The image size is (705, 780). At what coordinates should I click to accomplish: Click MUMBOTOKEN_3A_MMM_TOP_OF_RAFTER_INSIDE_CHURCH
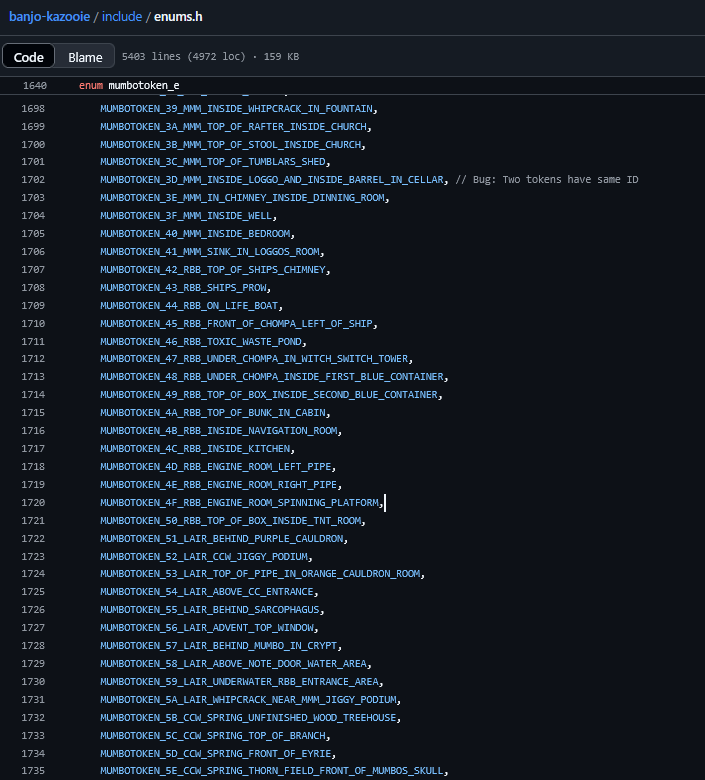click(x=233, y=126)
